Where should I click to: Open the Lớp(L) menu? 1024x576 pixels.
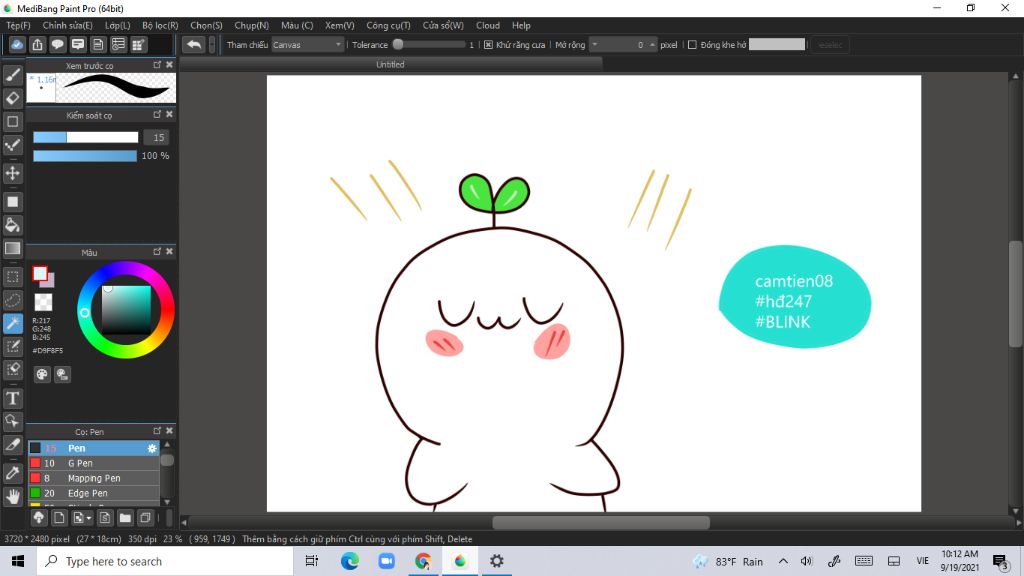pyautogui.click(x=118, y=25)
